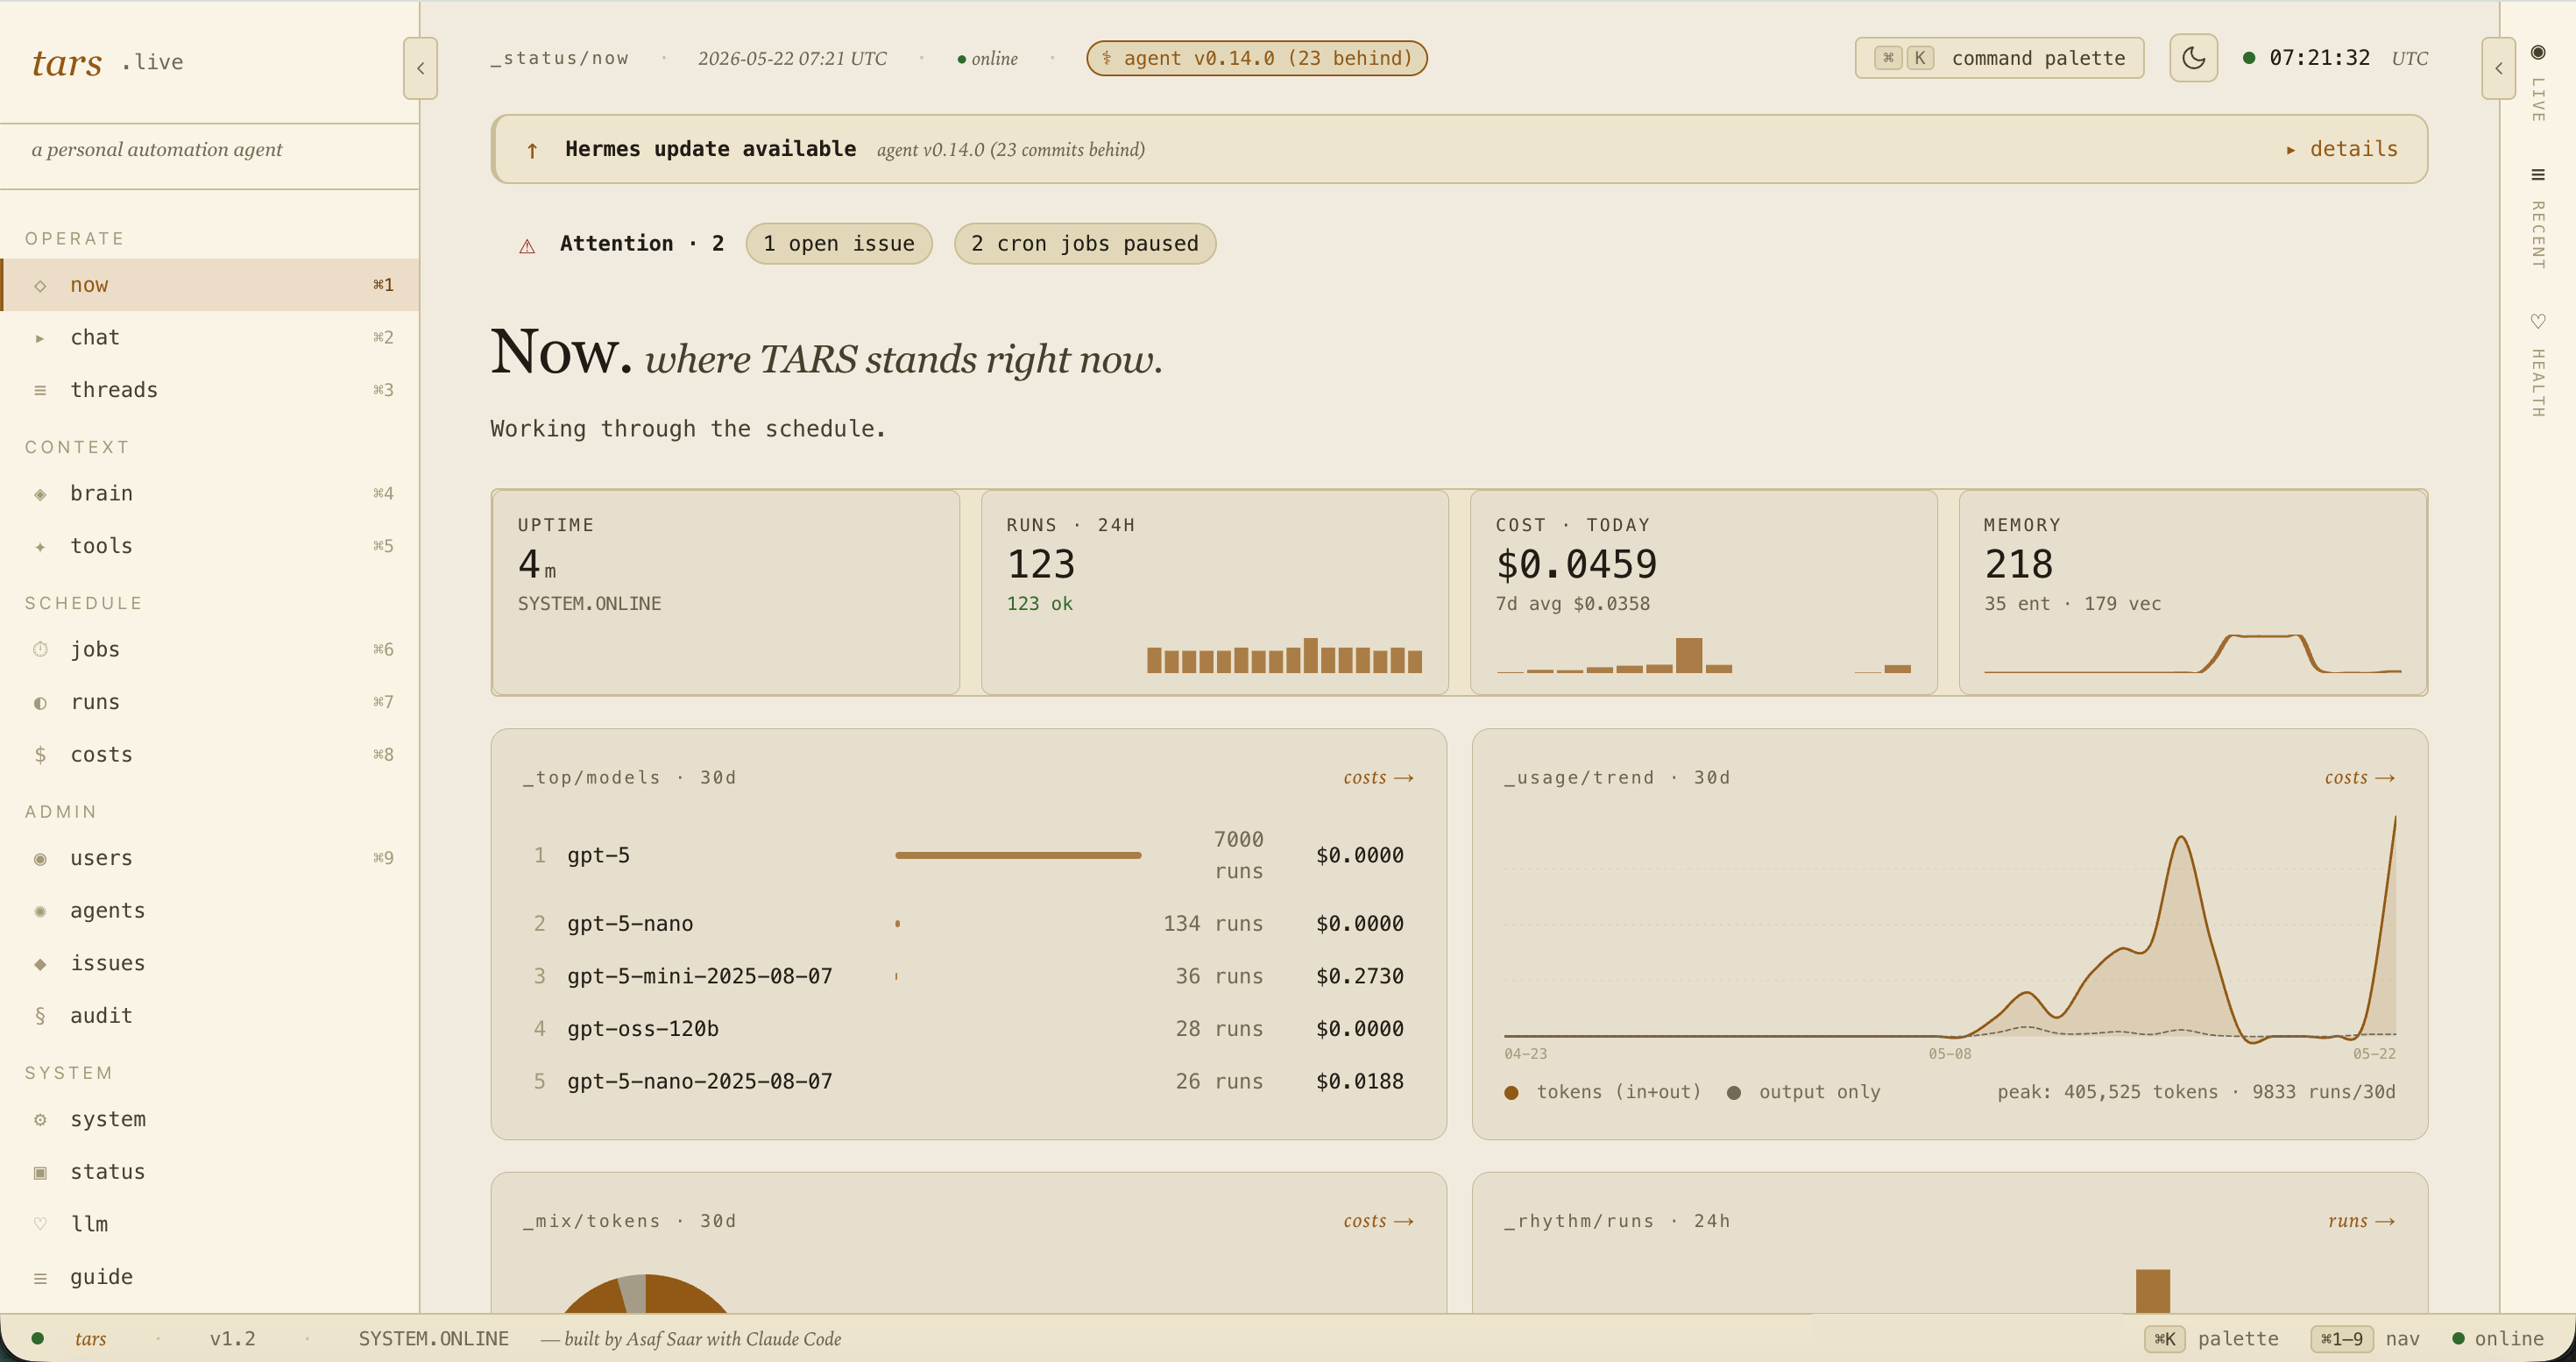Click the tall bar in rhythm/runs chart
Viewport: 2576px width, 1362px height.
2153,1291
